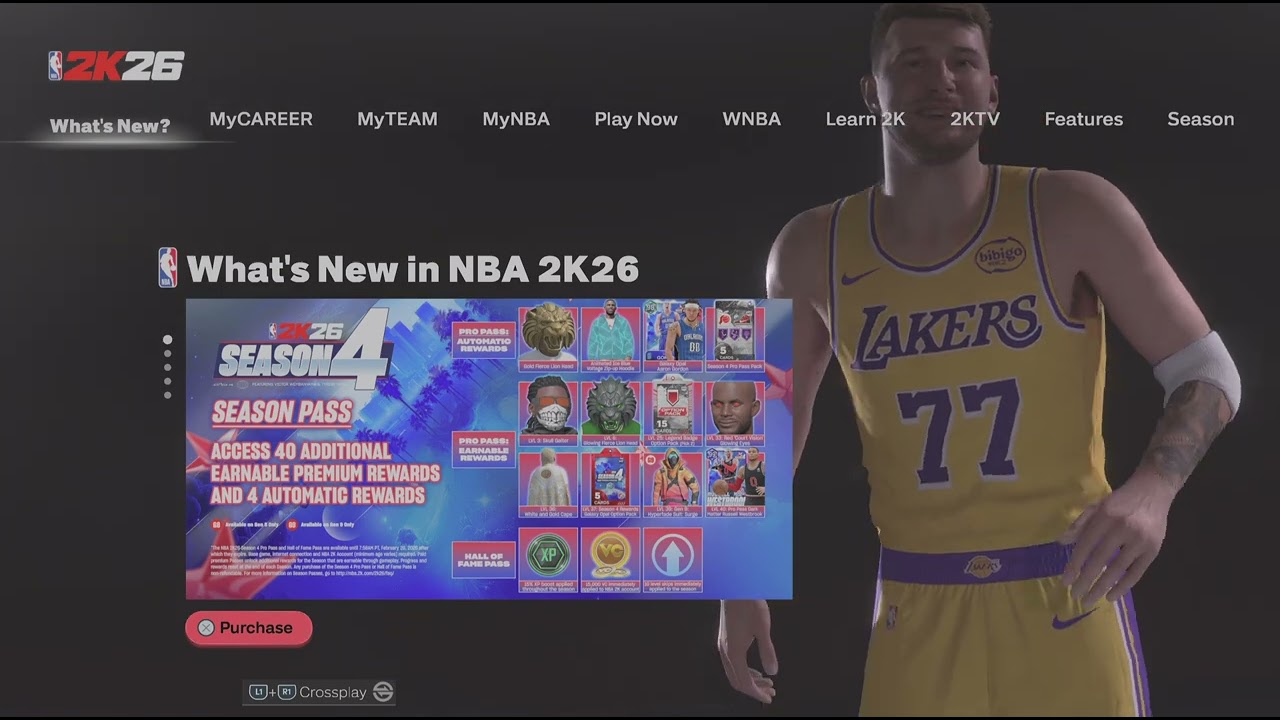
Task: Switch to the 2KTV tab
Action: pyautogui.click(x=975, y=119)
